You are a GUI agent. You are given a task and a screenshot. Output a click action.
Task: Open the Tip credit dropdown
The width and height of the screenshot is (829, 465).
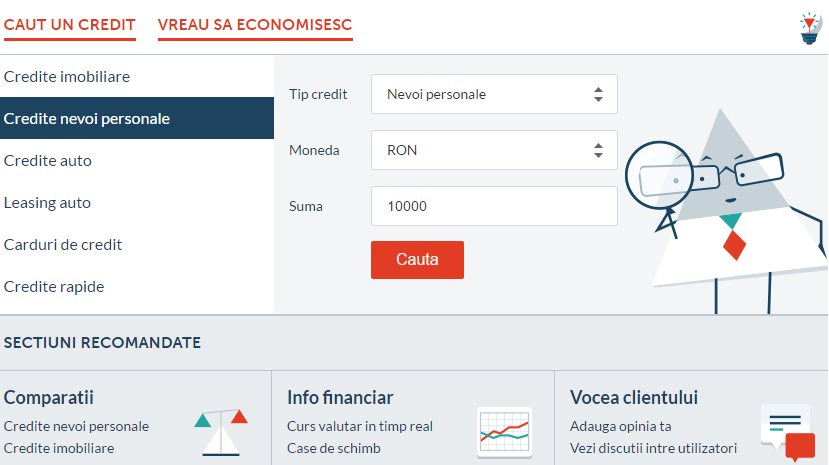(494, 94)
